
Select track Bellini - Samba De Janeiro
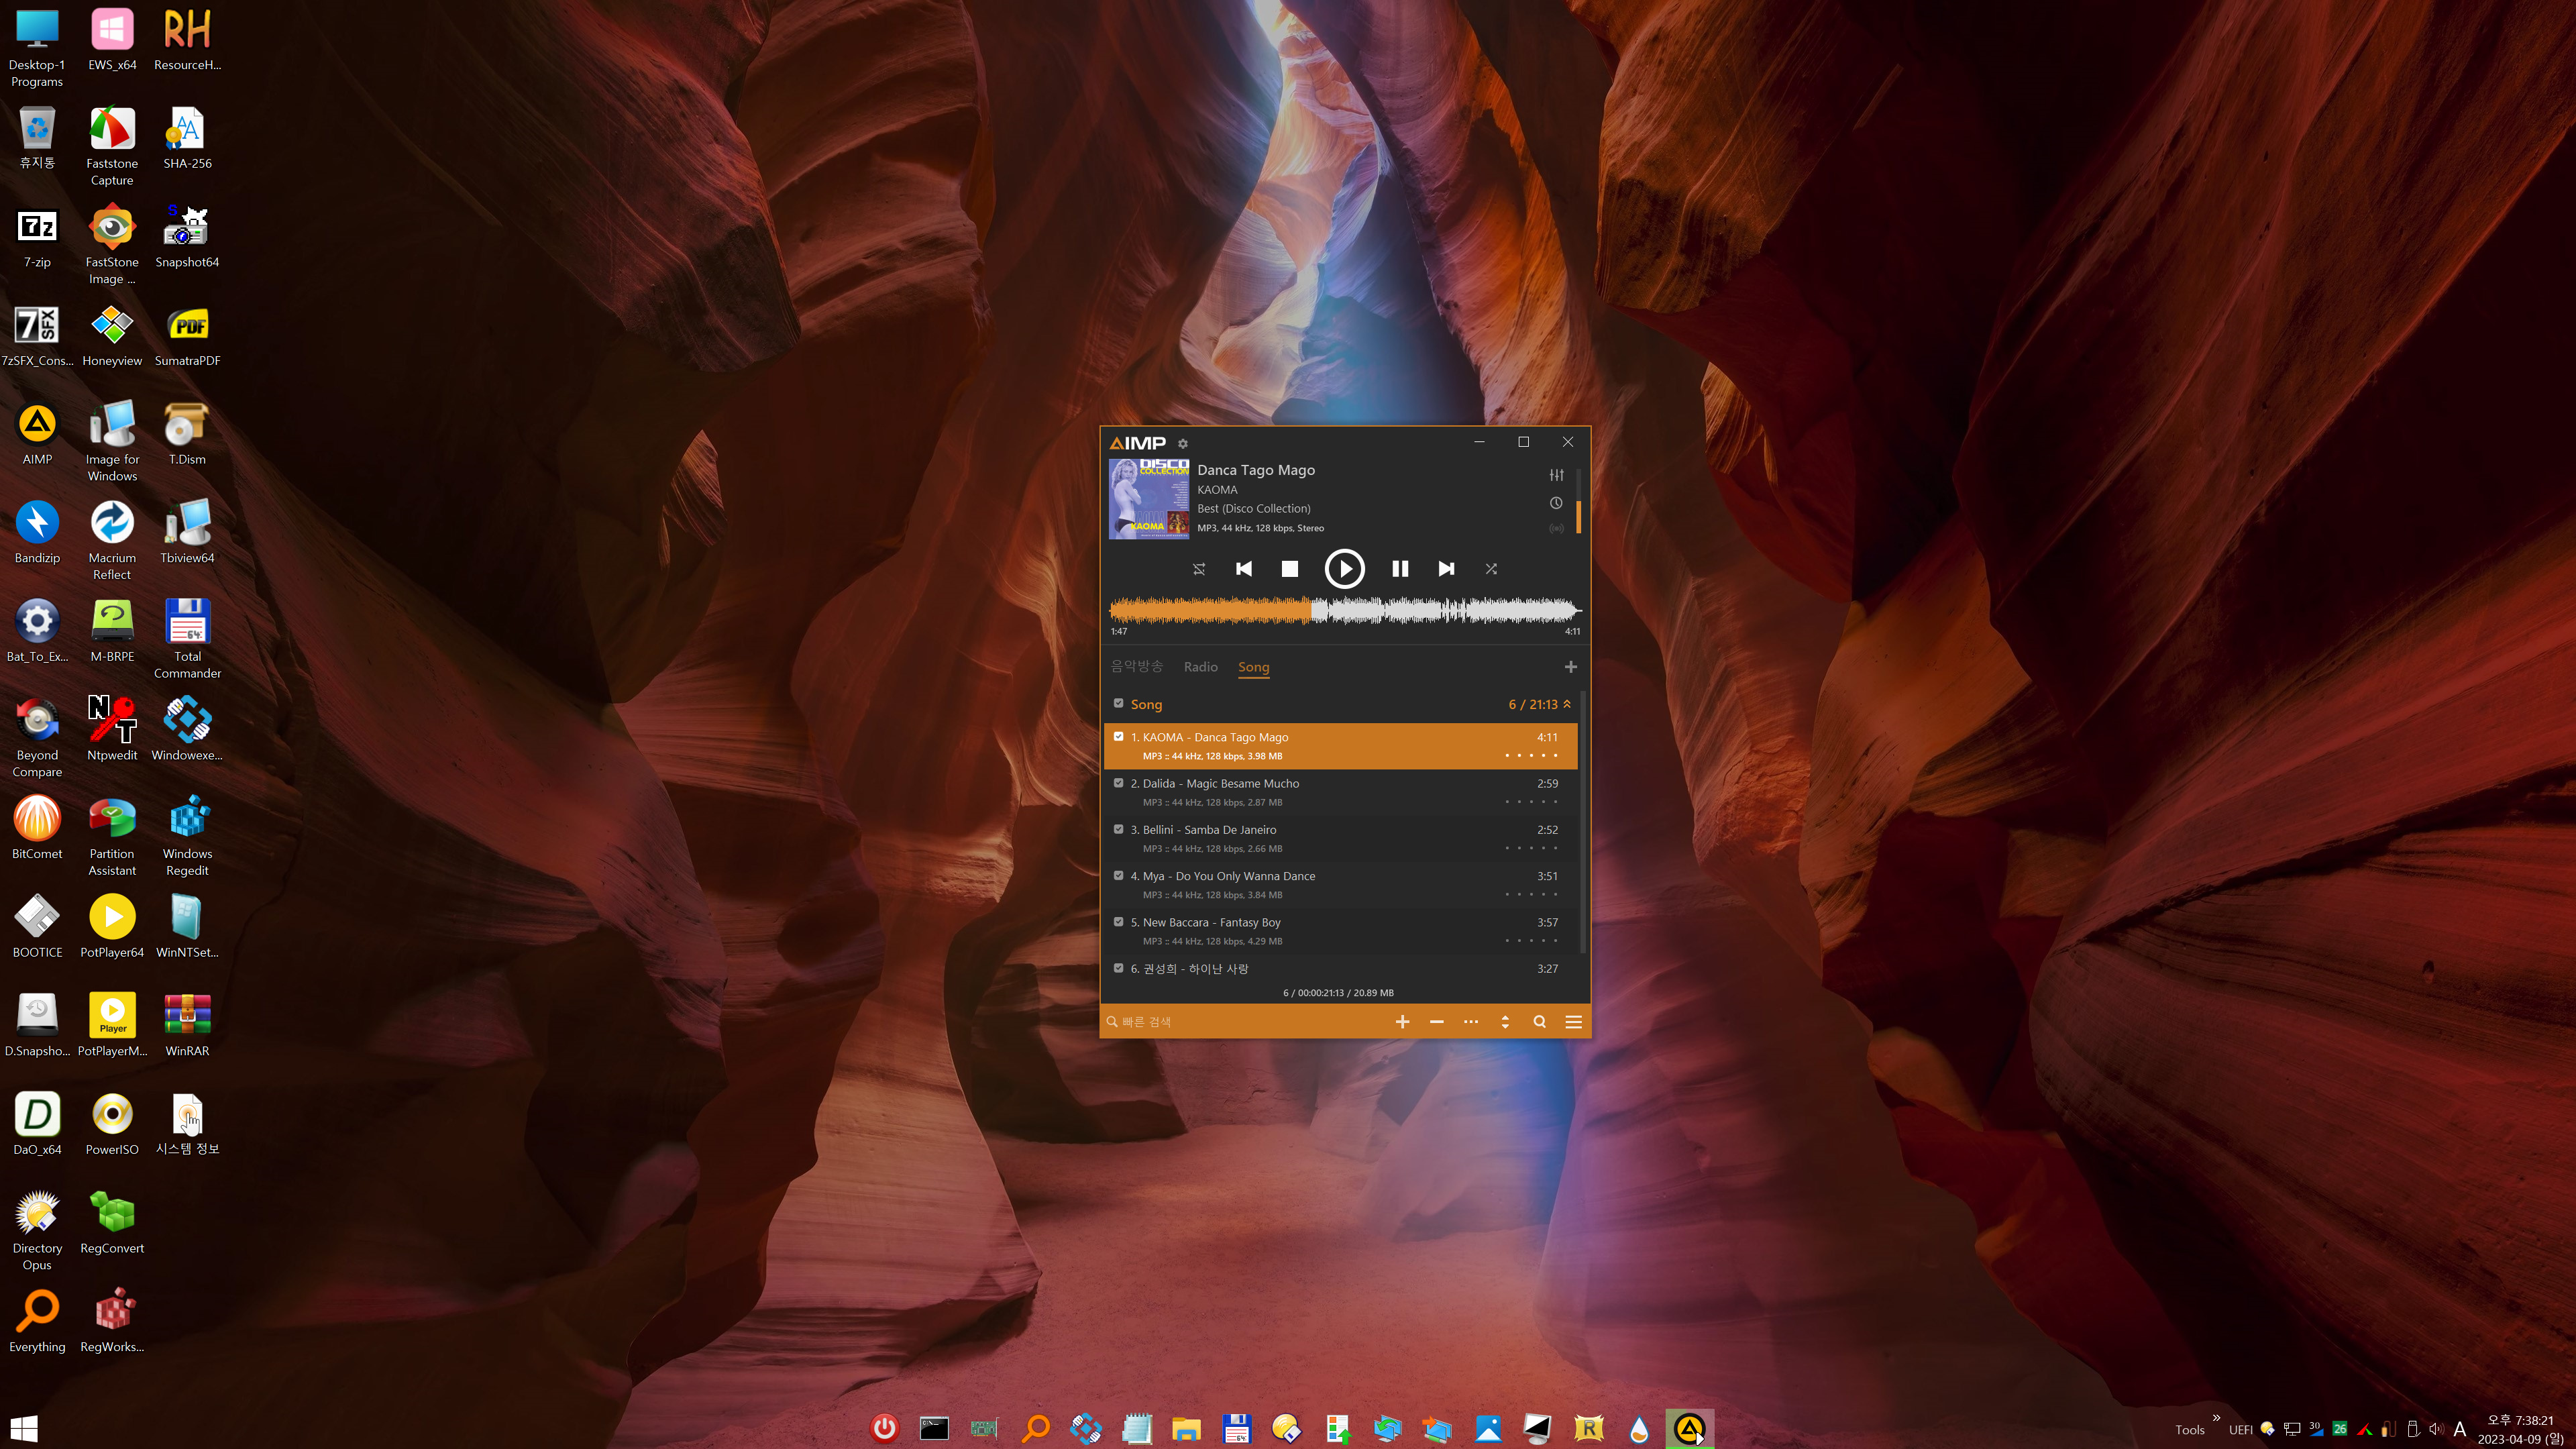pyautogui.click(x=1341, y=838)
